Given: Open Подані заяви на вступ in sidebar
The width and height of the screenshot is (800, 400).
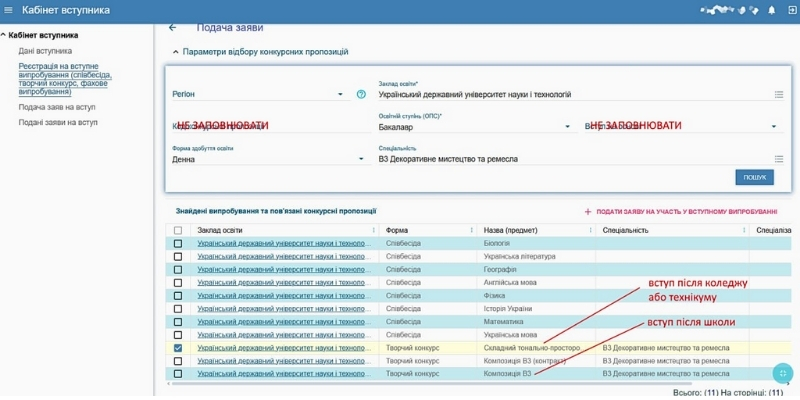Looking at the screenshot, I should [x=58, y=122].
